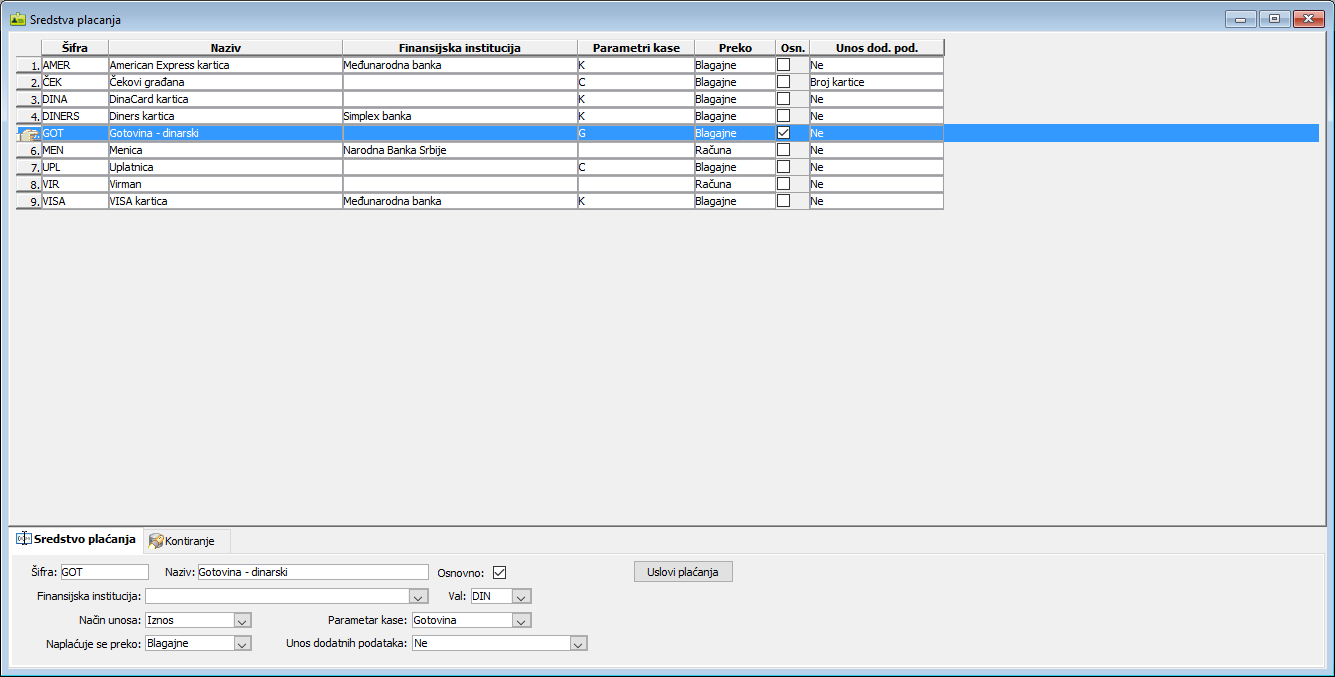This screenshot has height=677, width=1335.
Task: Expand the Val currency dropdown
Action: tap(522, 597)
